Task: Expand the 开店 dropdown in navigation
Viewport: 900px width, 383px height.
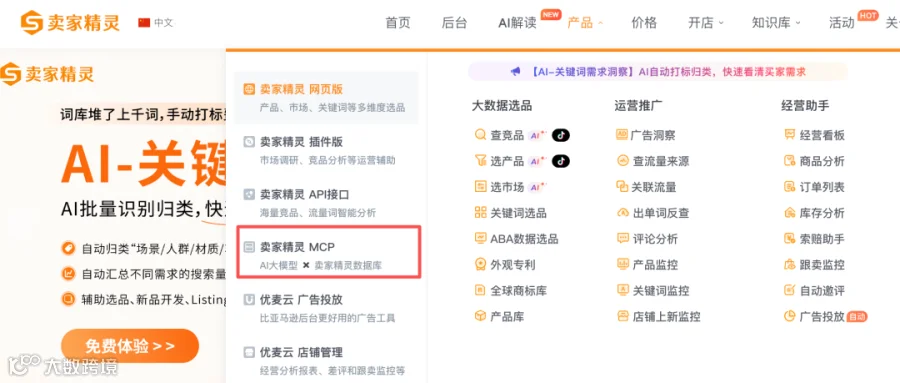Action: 705,23
